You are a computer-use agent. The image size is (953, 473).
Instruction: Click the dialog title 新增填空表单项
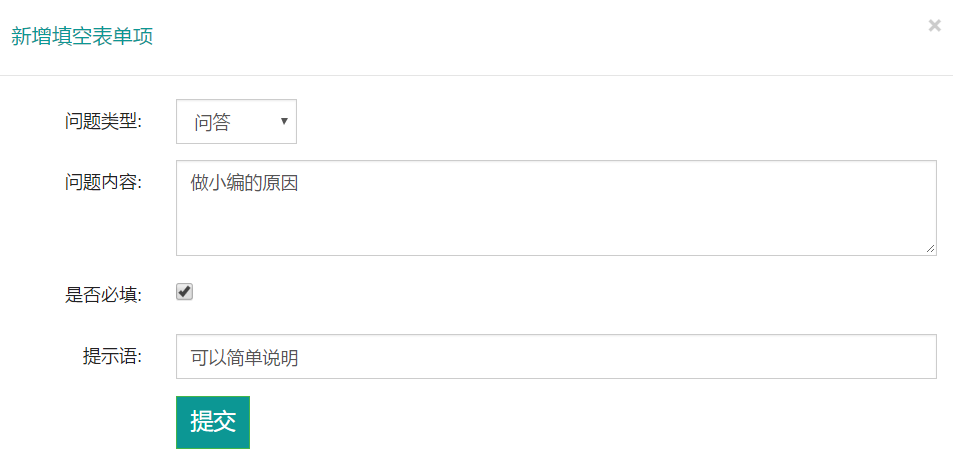click(82, 37)
